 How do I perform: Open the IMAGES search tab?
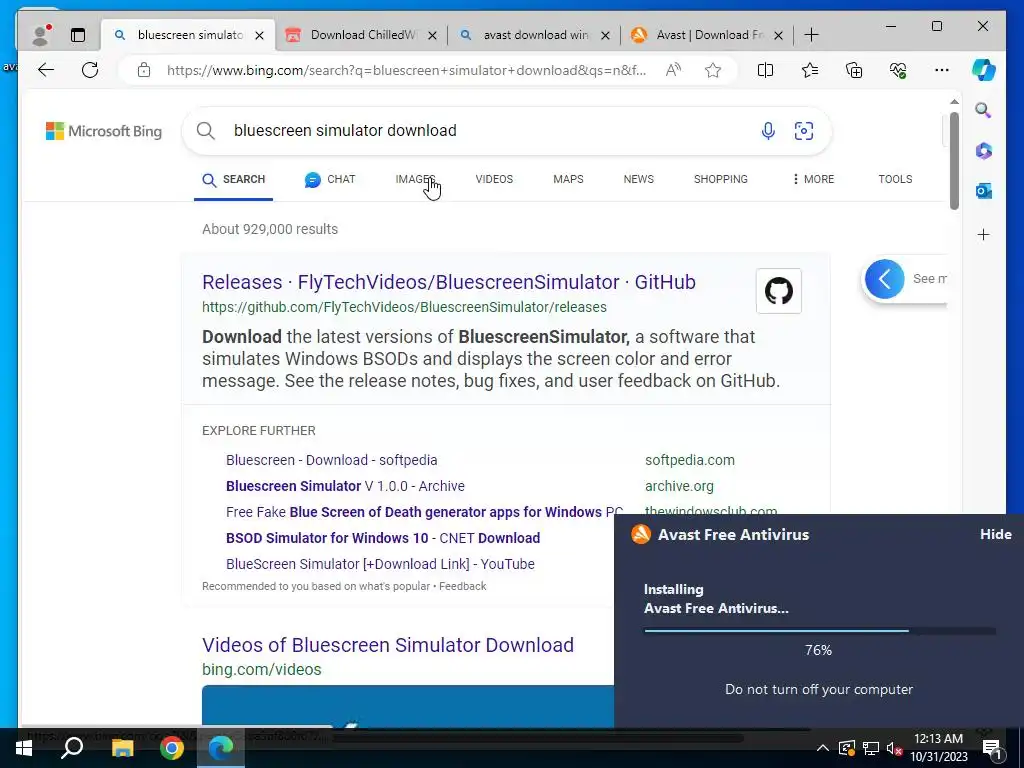415,180
